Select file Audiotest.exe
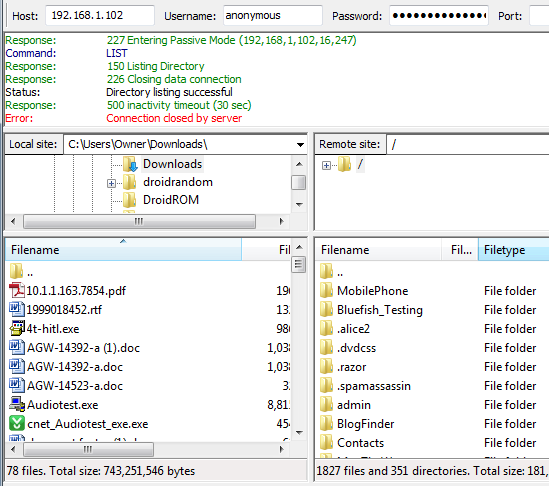Image resolution: width=549 pixels, height=486 pixels. tap(63, 405)
